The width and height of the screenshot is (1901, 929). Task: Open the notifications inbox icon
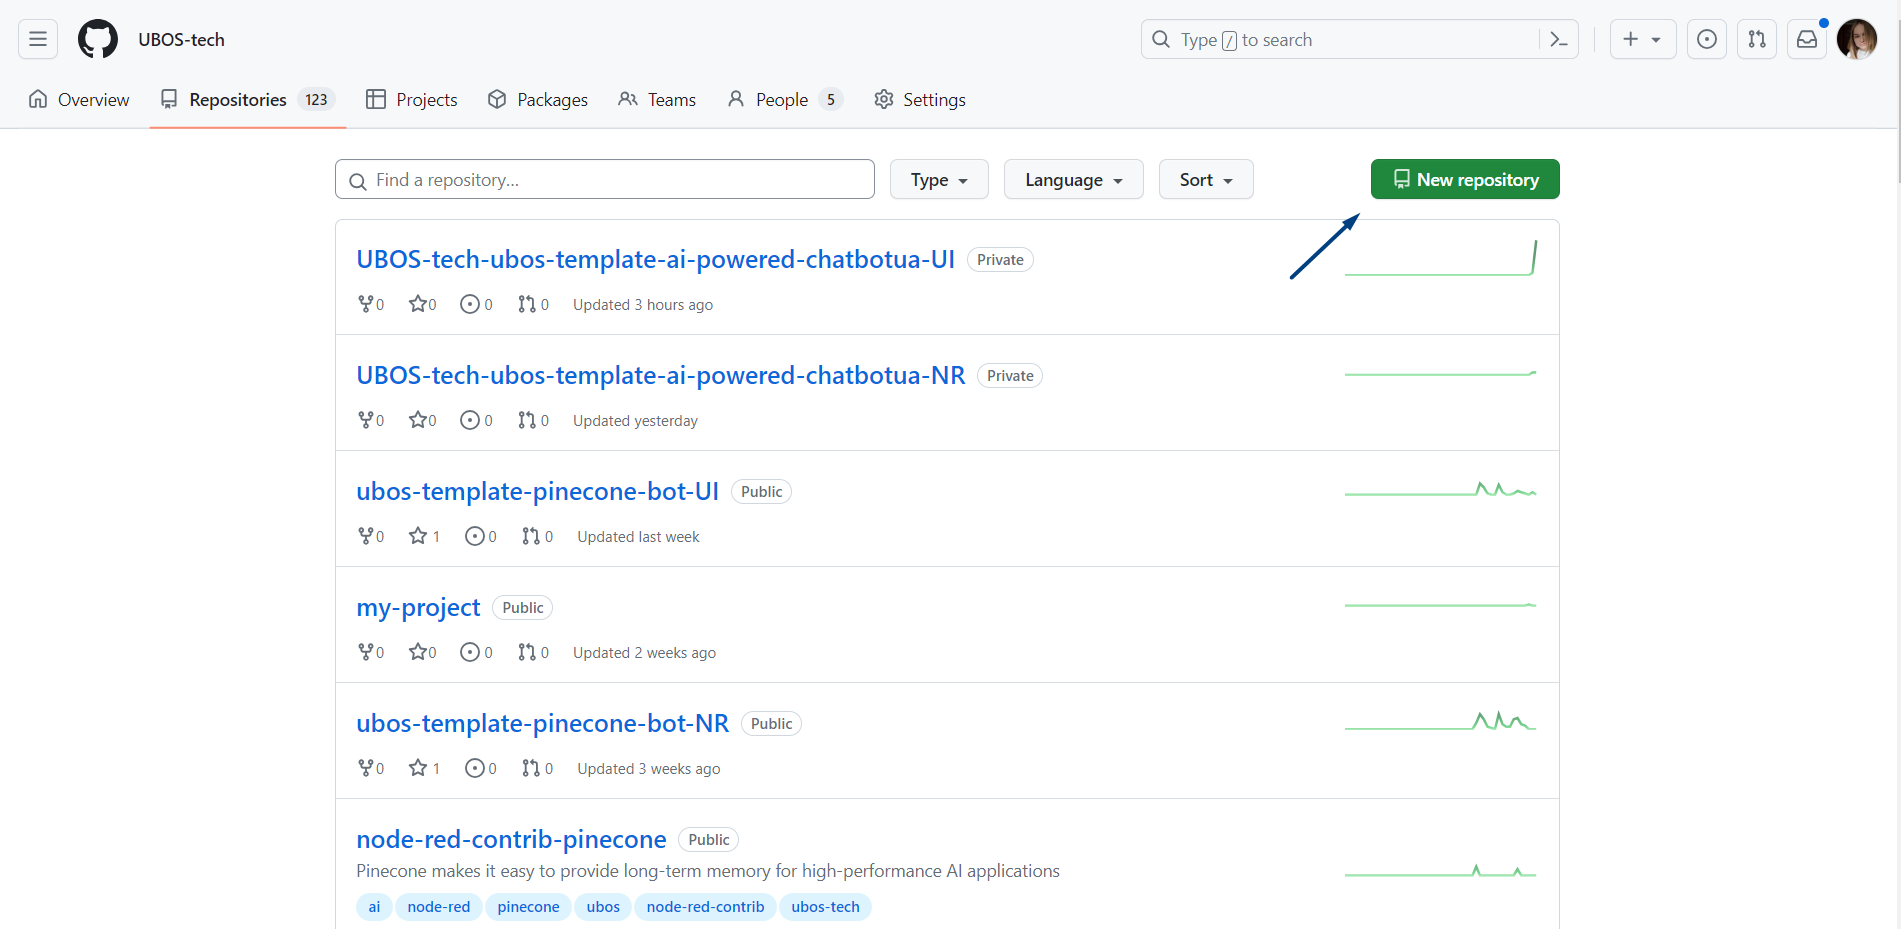click(1807, 39)
